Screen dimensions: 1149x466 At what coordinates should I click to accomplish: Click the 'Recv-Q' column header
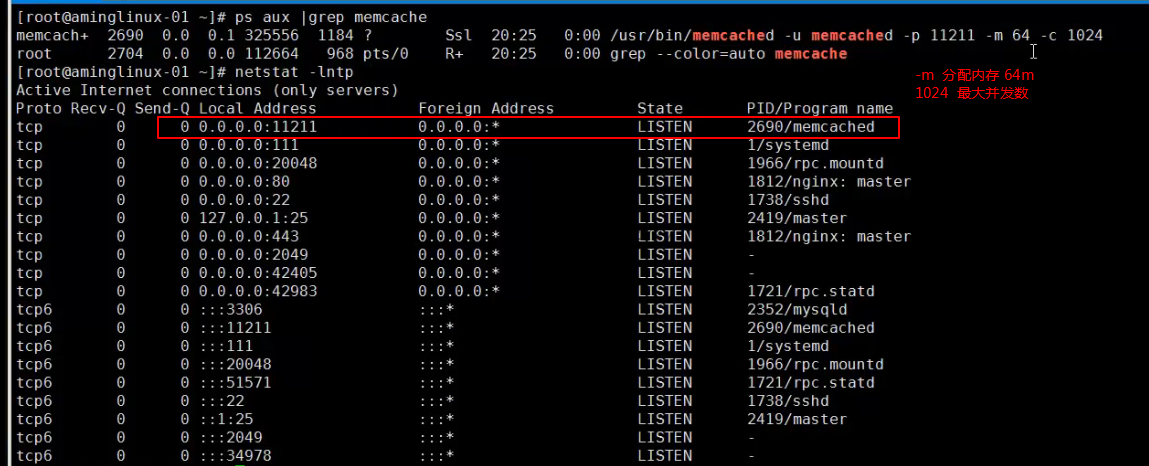pos(97,108)
